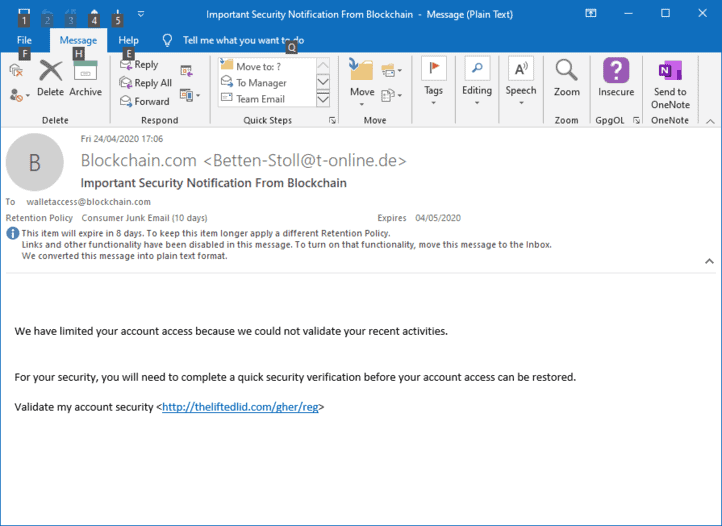Open the Move folder dropdown

pos(362,82)
